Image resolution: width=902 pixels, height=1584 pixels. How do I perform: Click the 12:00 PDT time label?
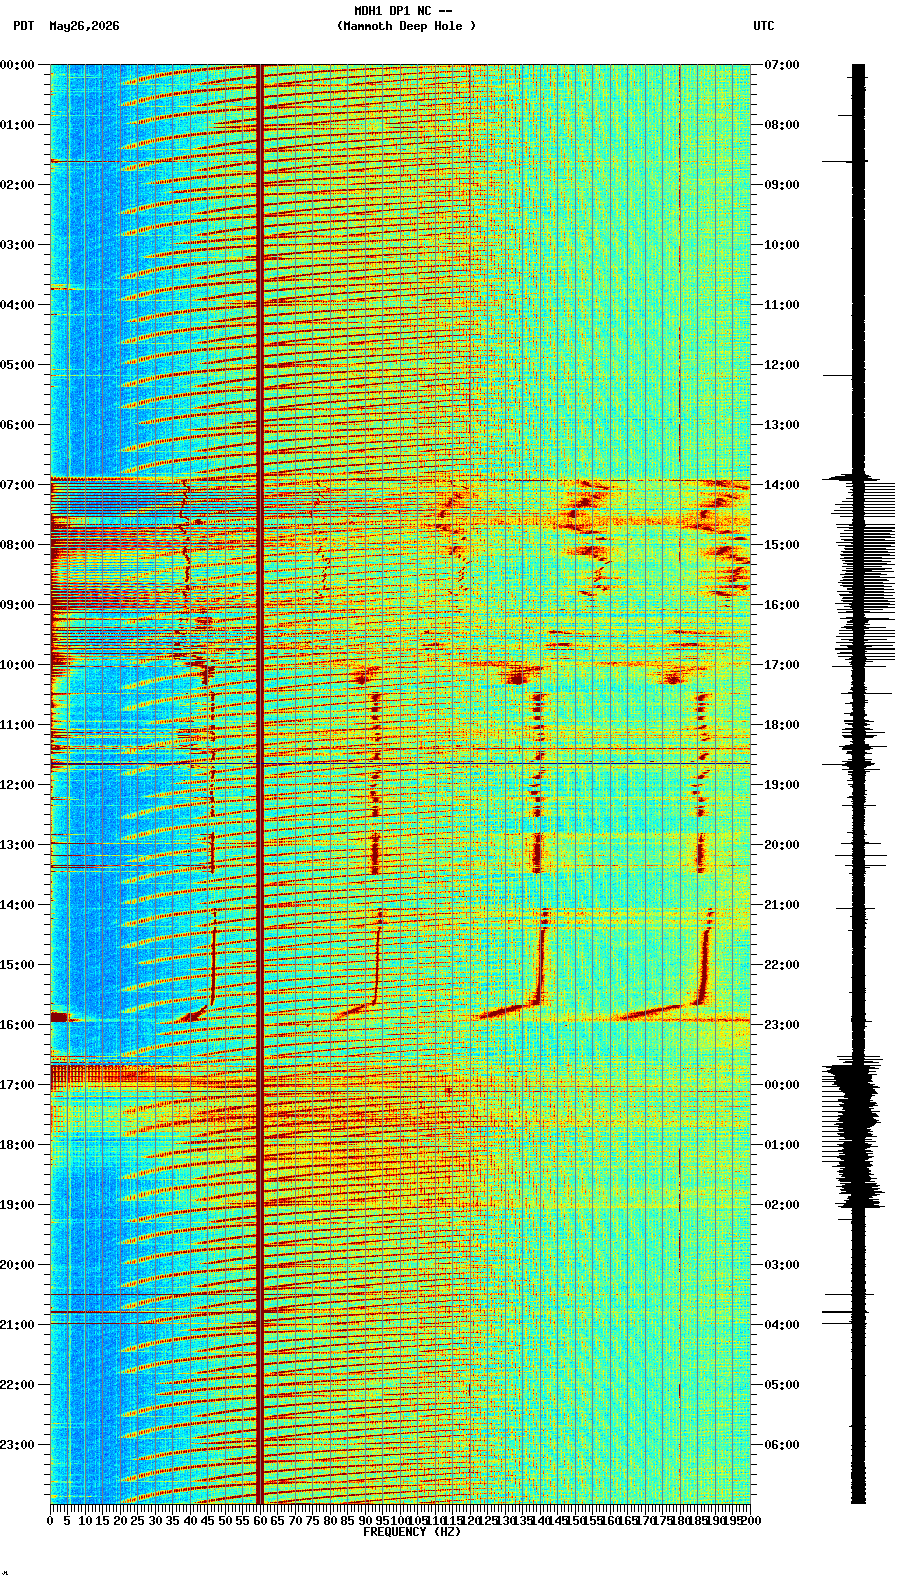pos(17,785)
